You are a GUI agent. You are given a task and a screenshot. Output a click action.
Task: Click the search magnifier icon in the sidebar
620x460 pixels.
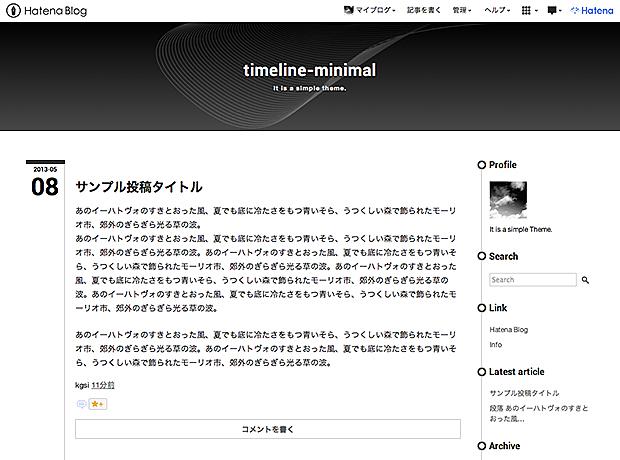(585, 280)
